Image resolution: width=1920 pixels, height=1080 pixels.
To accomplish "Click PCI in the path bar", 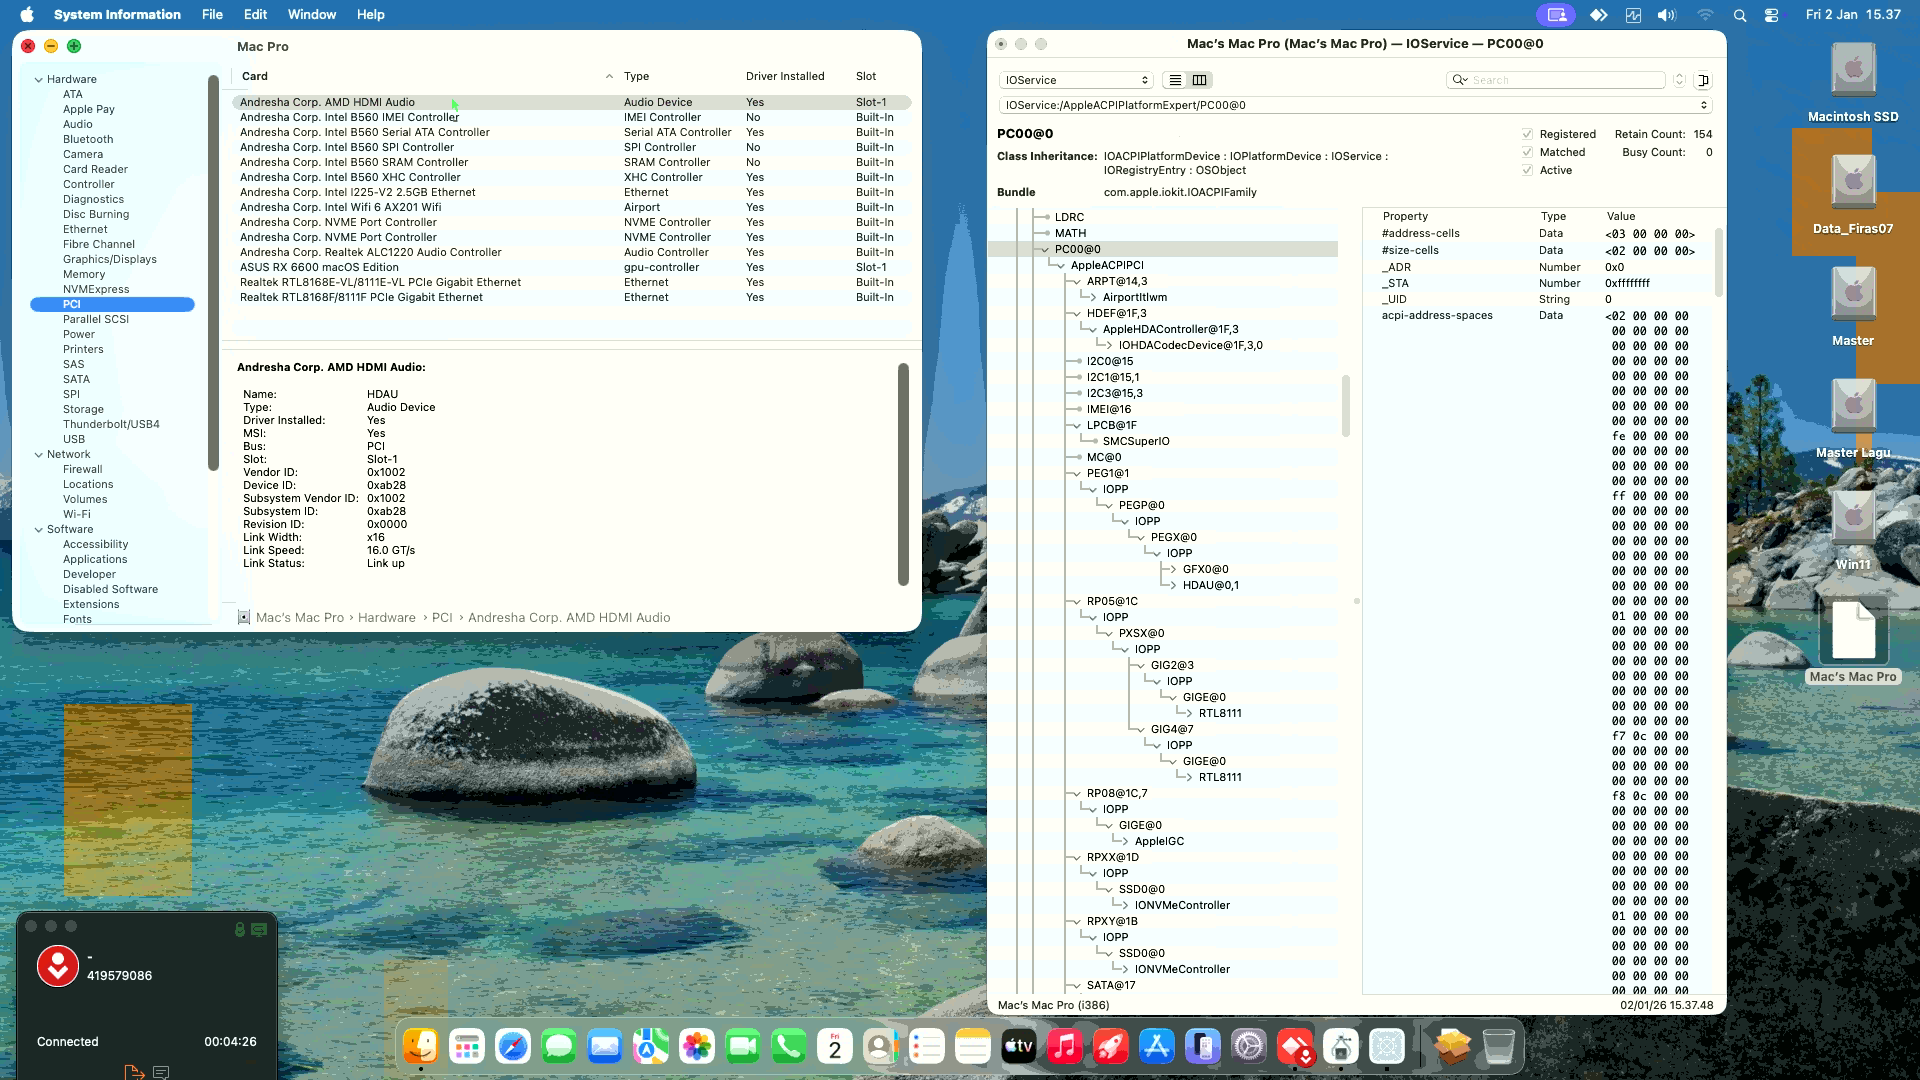I will point(442,618).
